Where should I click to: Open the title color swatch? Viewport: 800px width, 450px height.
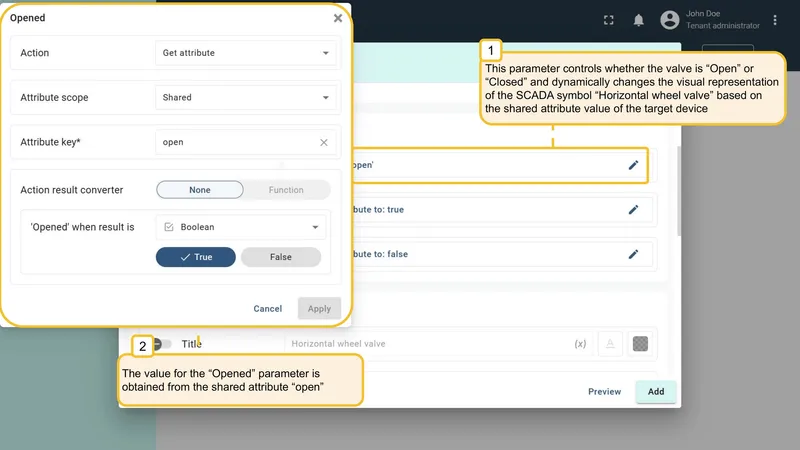pos(640,344)
